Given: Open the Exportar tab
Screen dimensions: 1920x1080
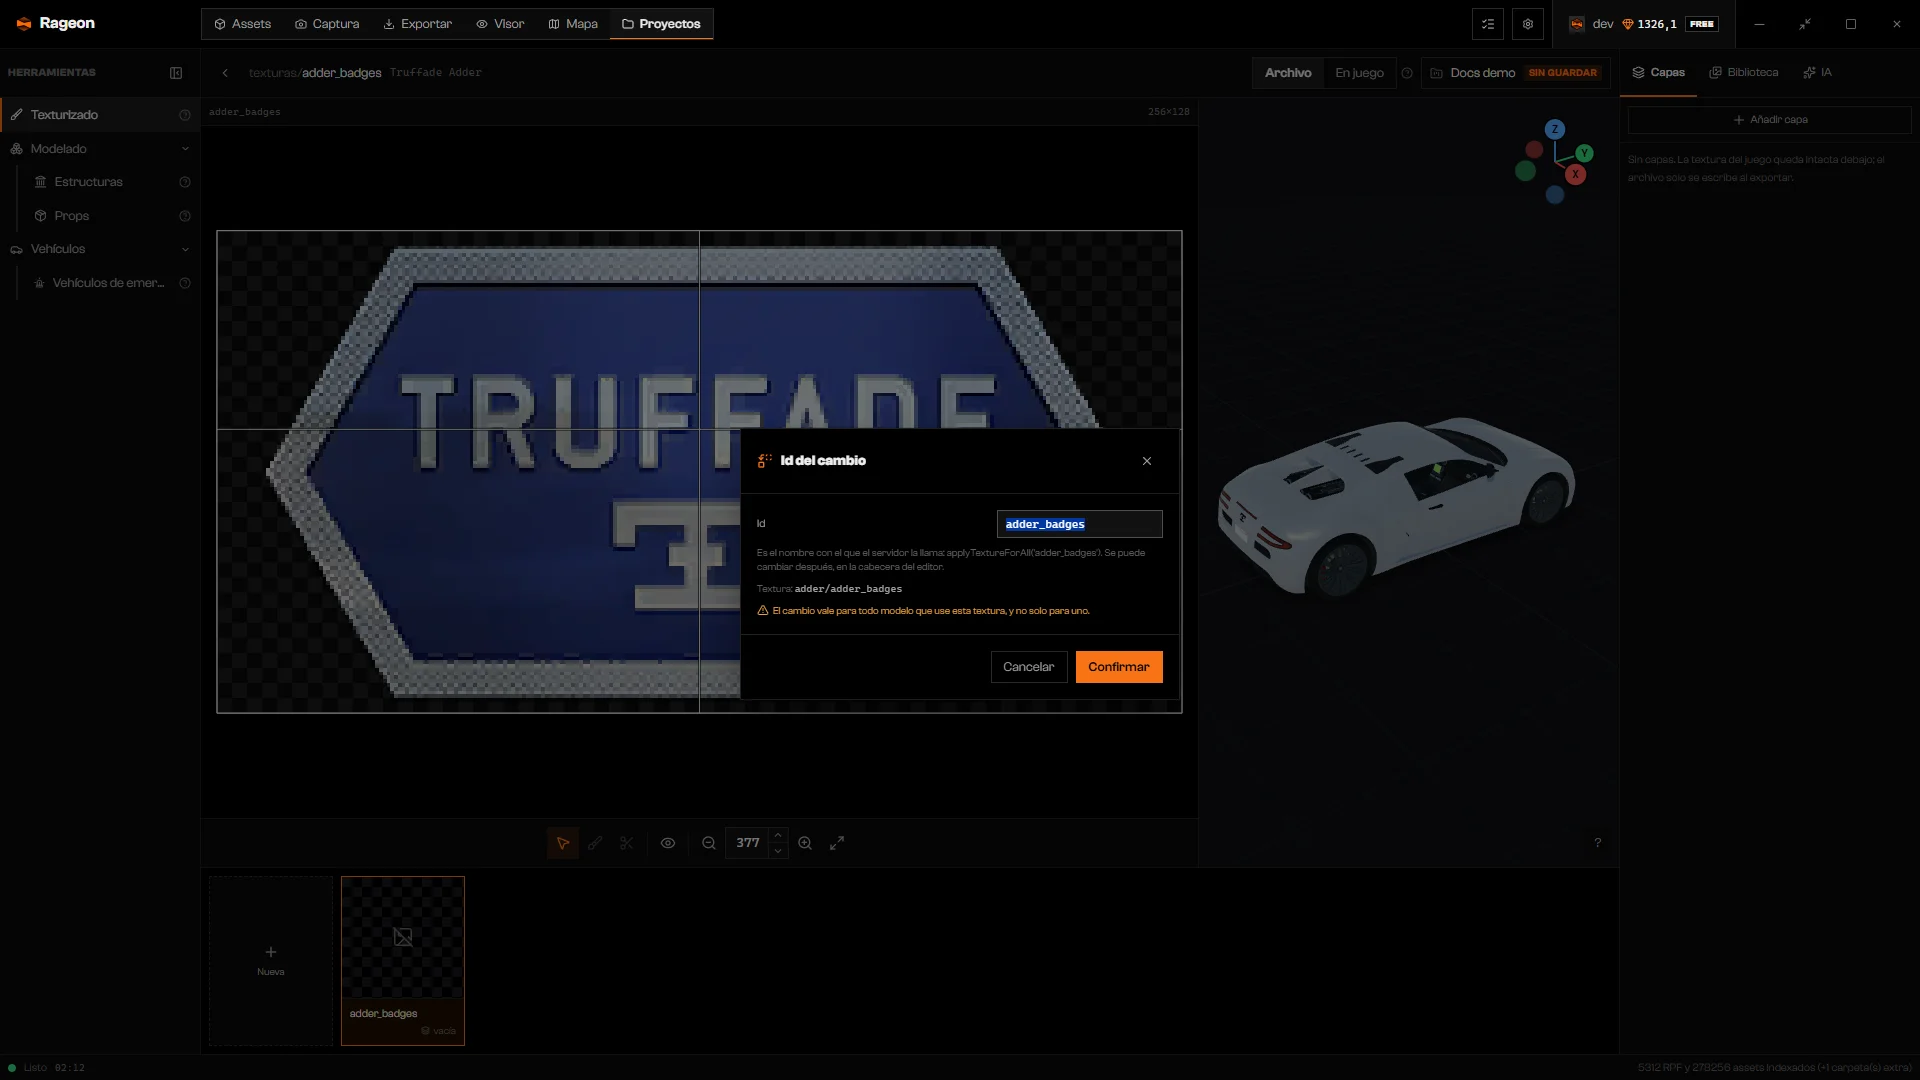Looking at the screenshot, I should [418, 24].
